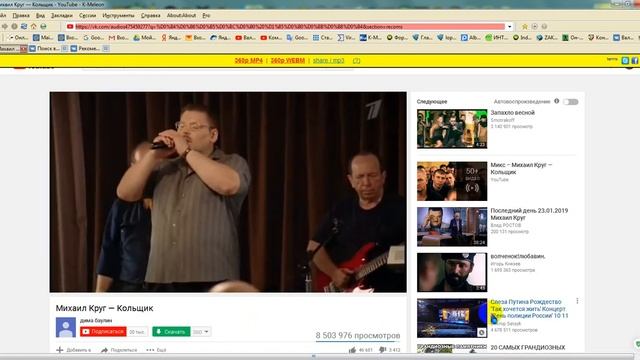Image resolution: width=640 pixels, height=360 pixels.
Task: Switch to the 'Рекоме...' tab
Action: tap(85, 48)
